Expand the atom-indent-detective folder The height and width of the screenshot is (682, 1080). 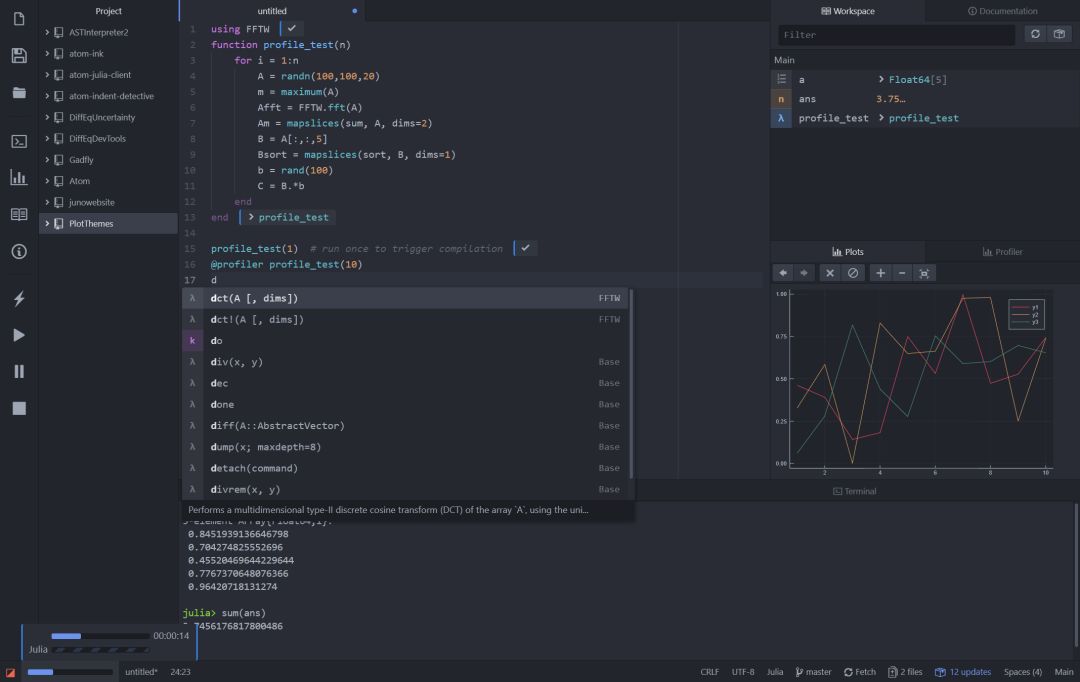click(x=47, y=96)
